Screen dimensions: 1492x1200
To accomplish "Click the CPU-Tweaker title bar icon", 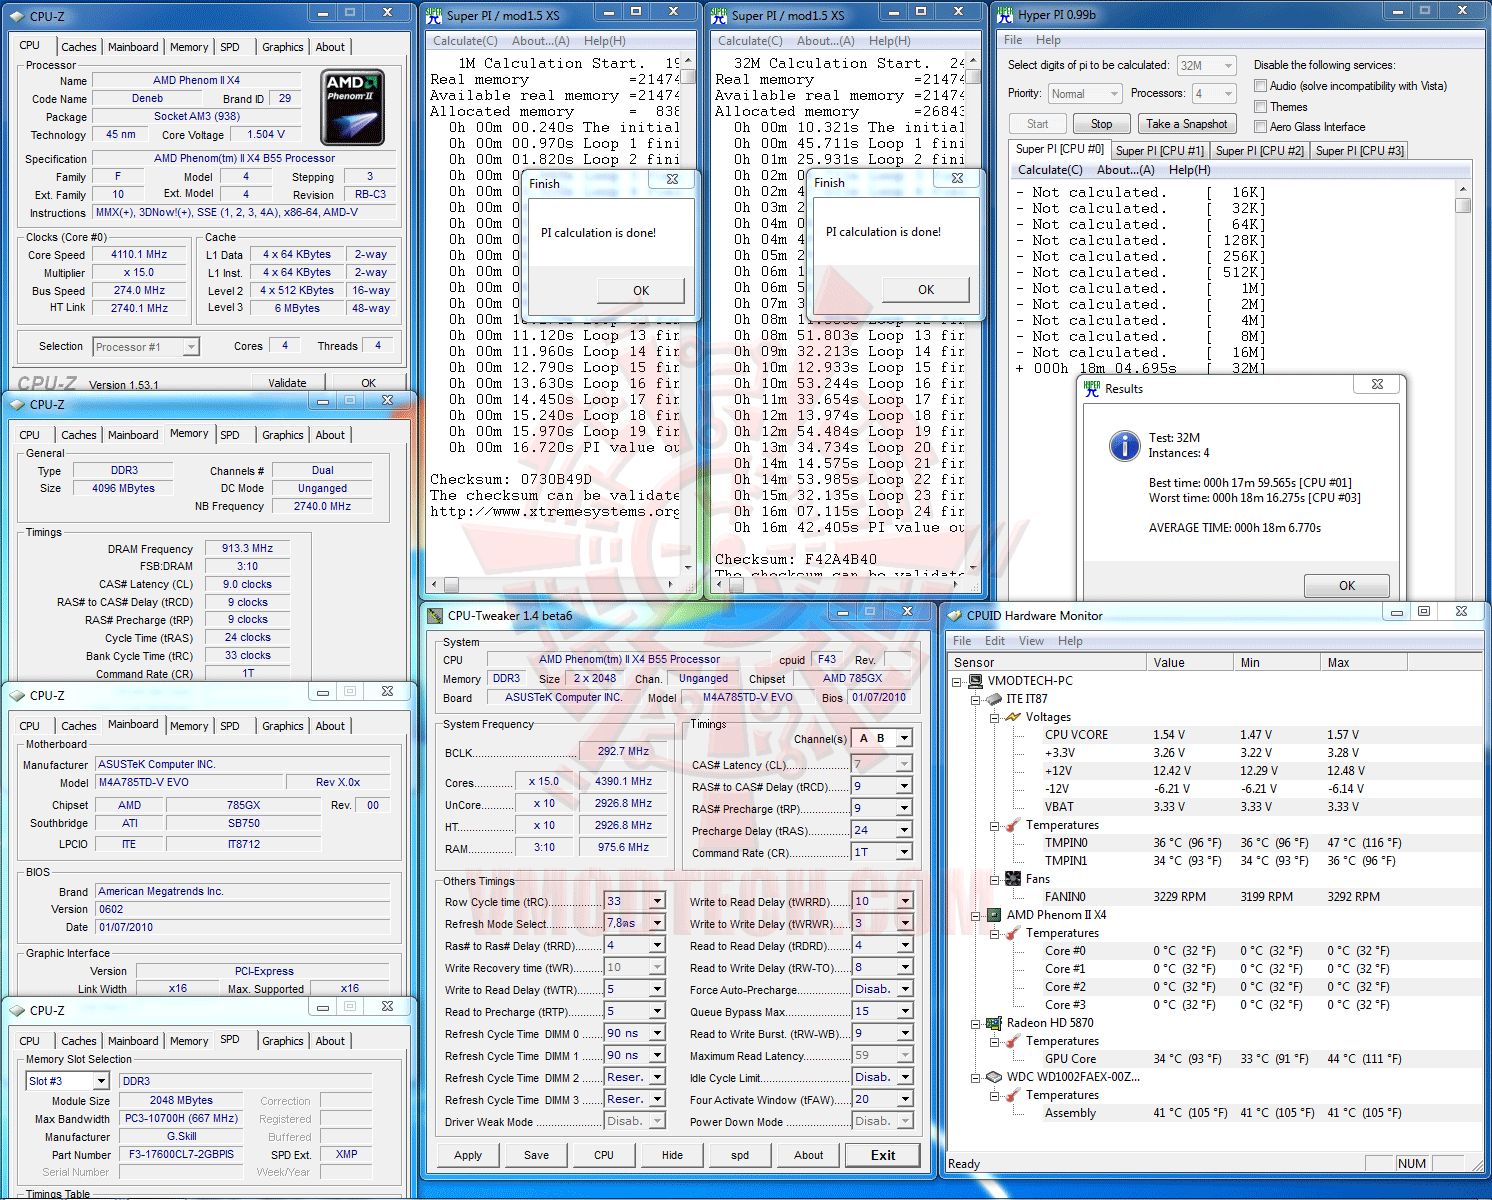I will pyautogui.click(x=435, y=616).
